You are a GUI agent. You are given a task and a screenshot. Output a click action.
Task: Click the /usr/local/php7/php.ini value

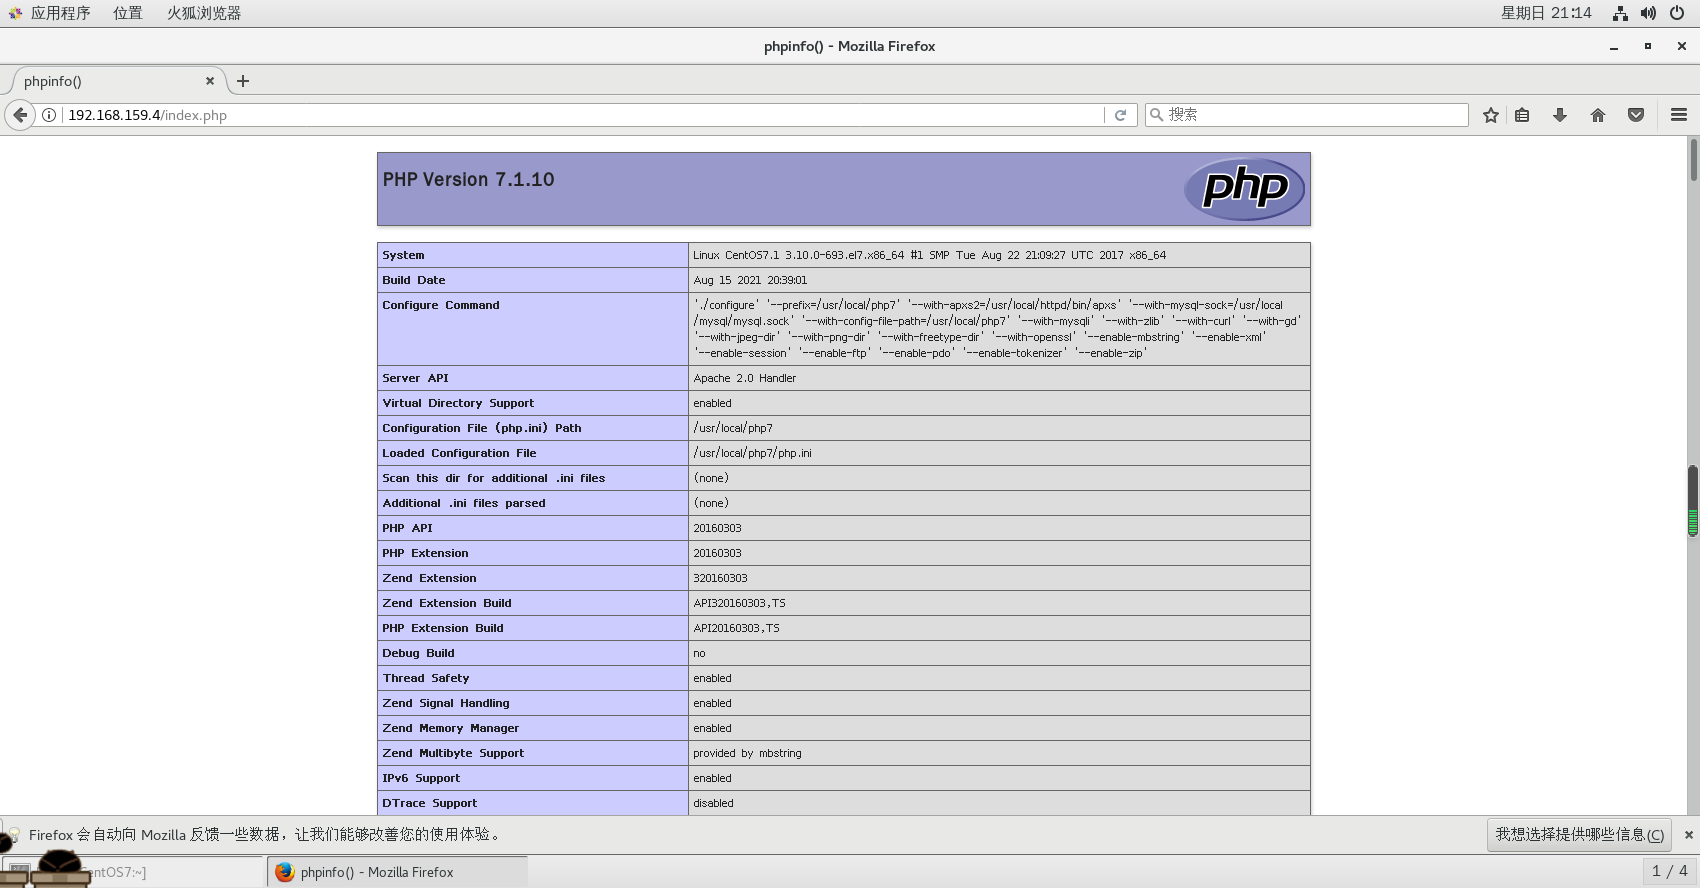coord(752,453)
